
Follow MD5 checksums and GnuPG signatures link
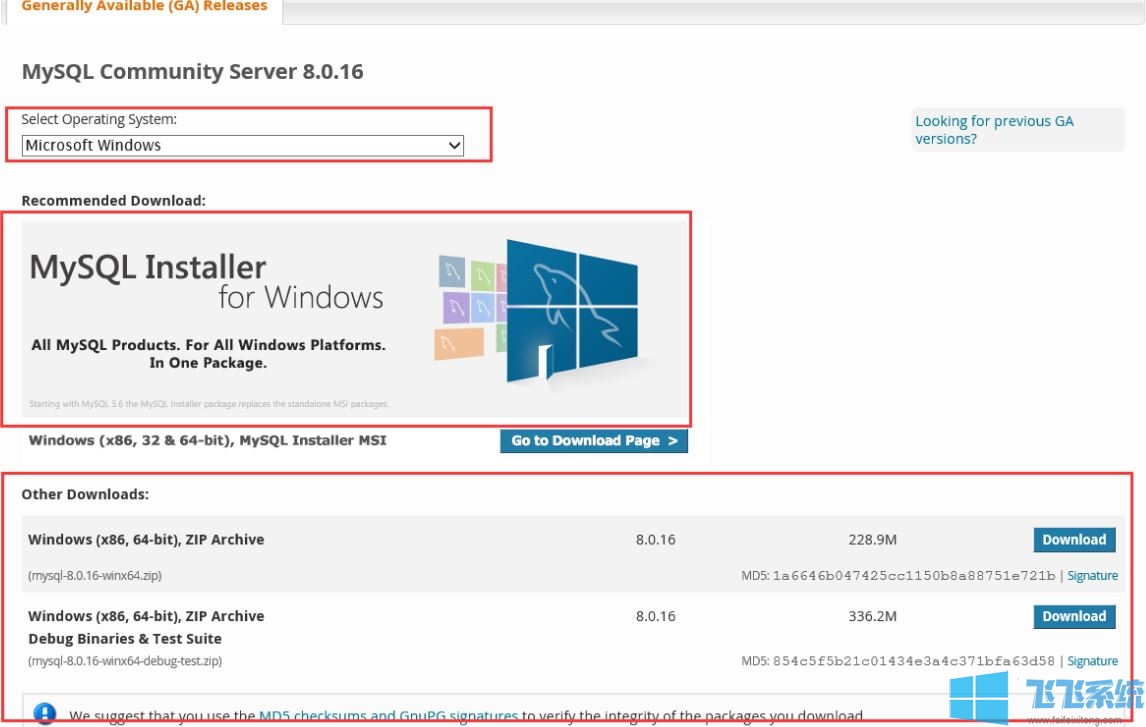coord(388,716)
